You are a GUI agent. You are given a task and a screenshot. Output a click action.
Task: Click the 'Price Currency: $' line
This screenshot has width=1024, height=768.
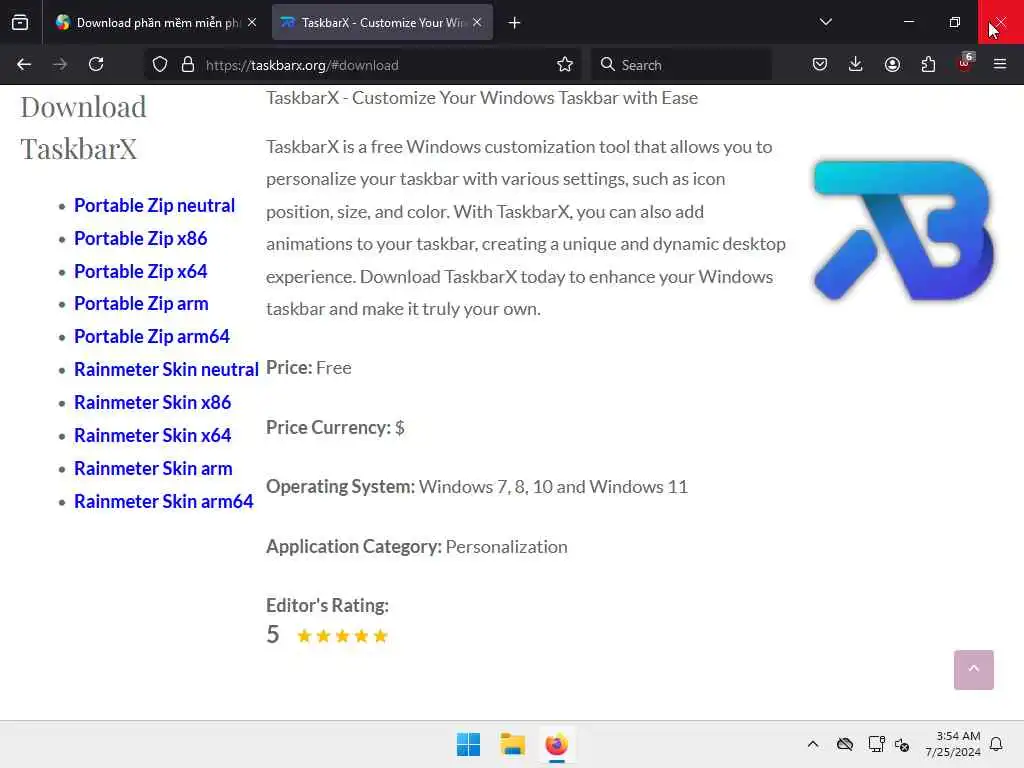pyautogui.click(x=335, y=427)
